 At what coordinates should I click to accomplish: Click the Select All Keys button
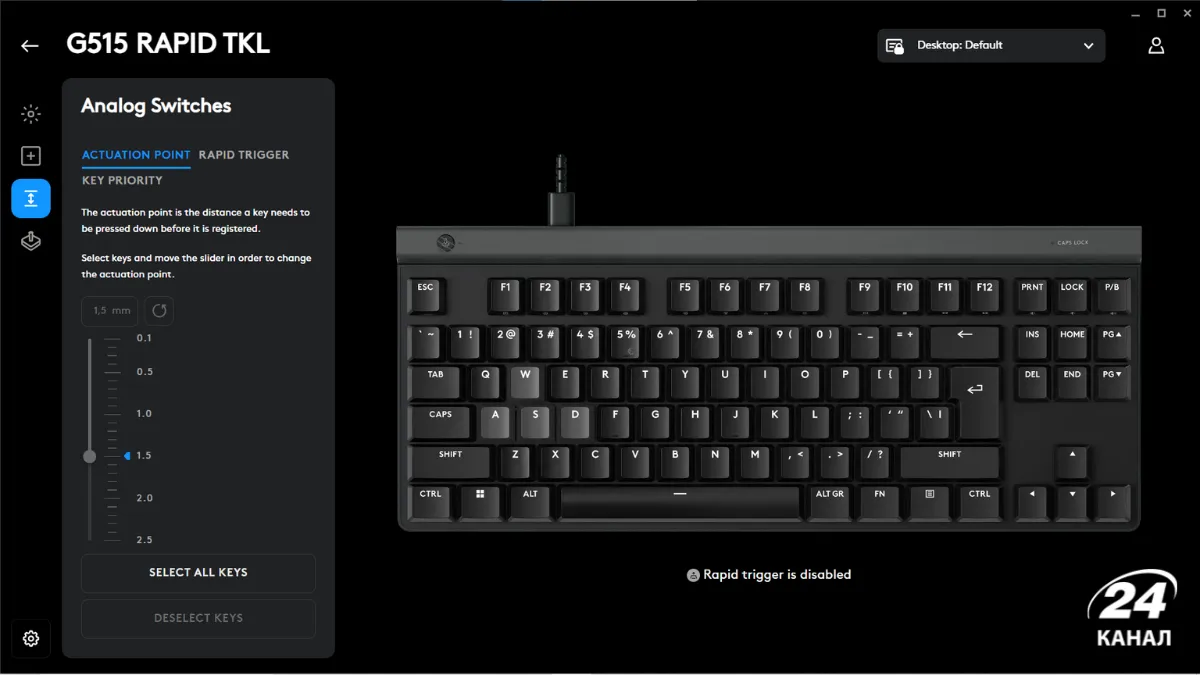pos(198,573)
